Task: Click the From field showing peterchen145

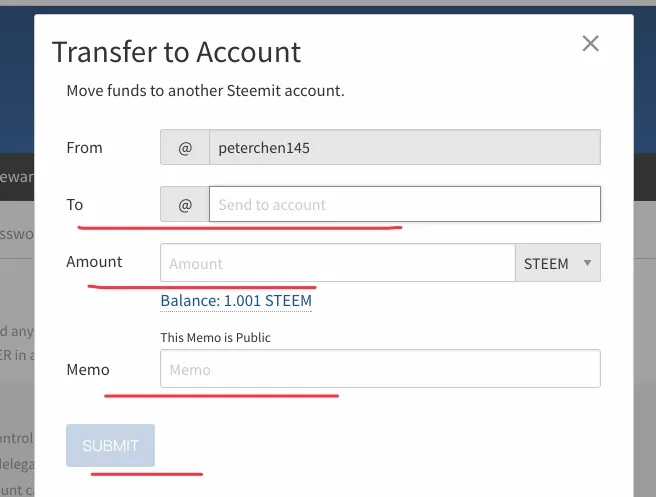Action: click(x=404, y=147)
